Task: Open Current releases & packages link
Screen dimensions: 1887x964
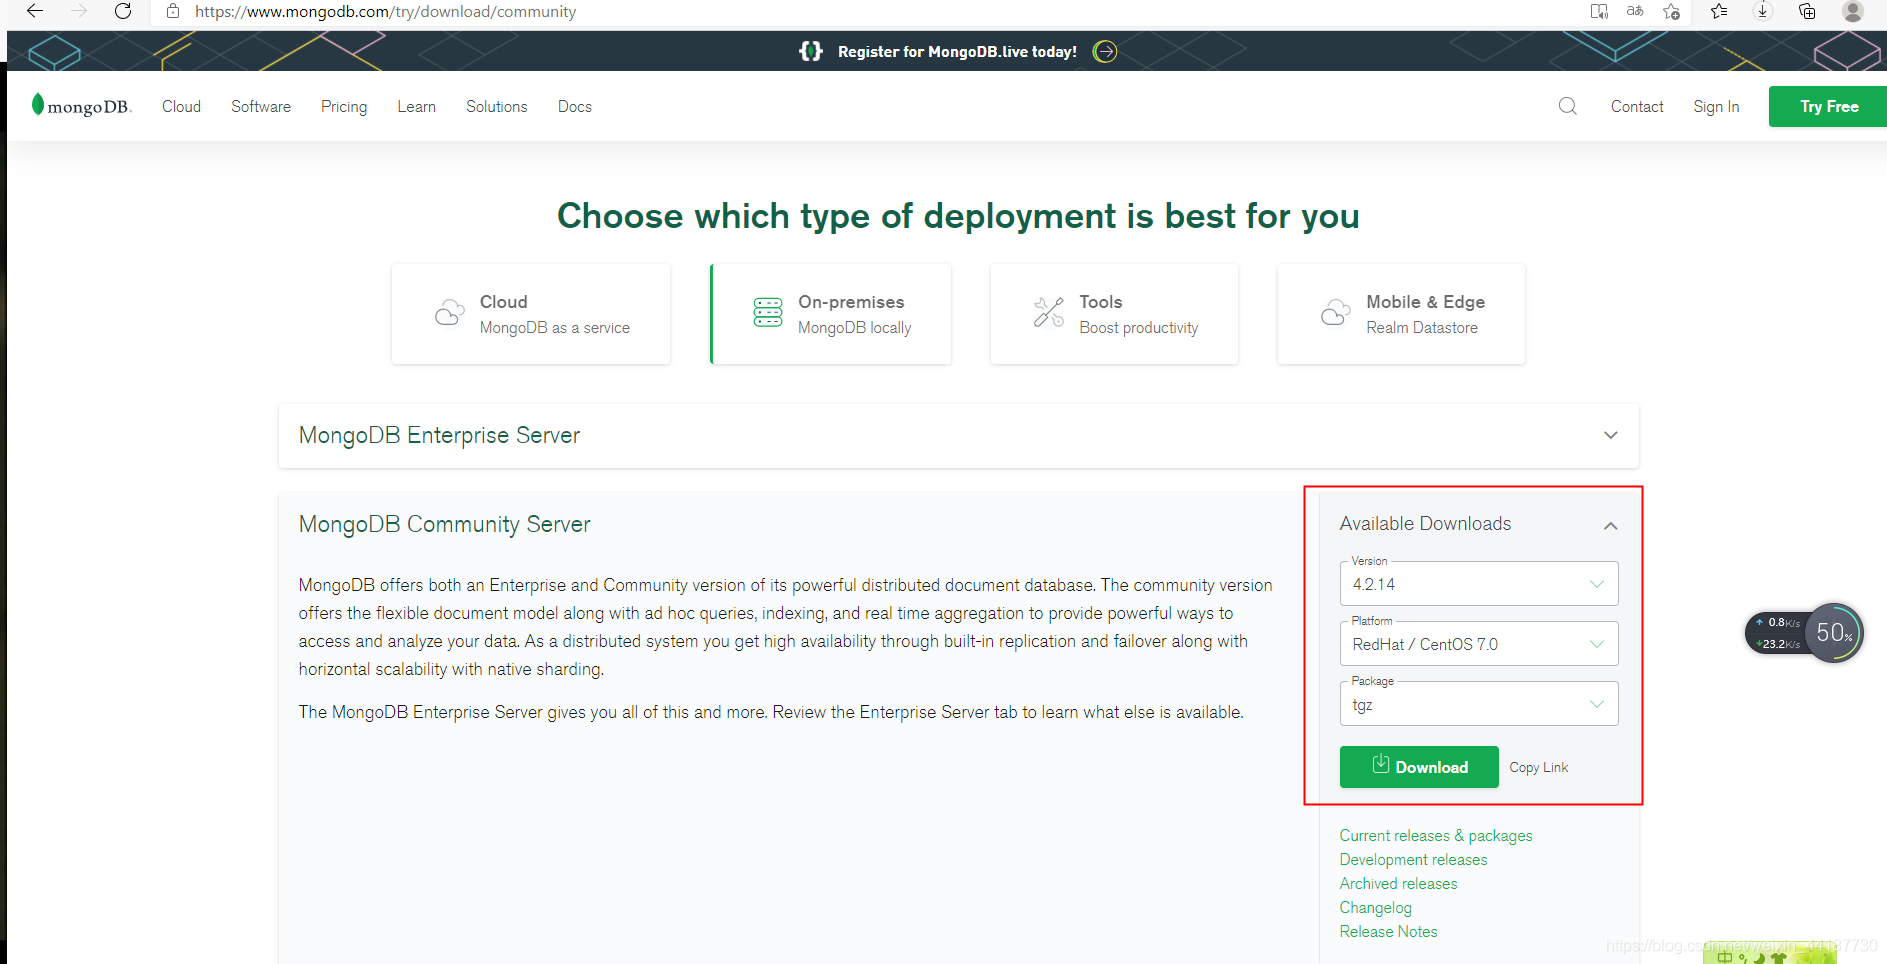Action: click(x=1436, y=836)
